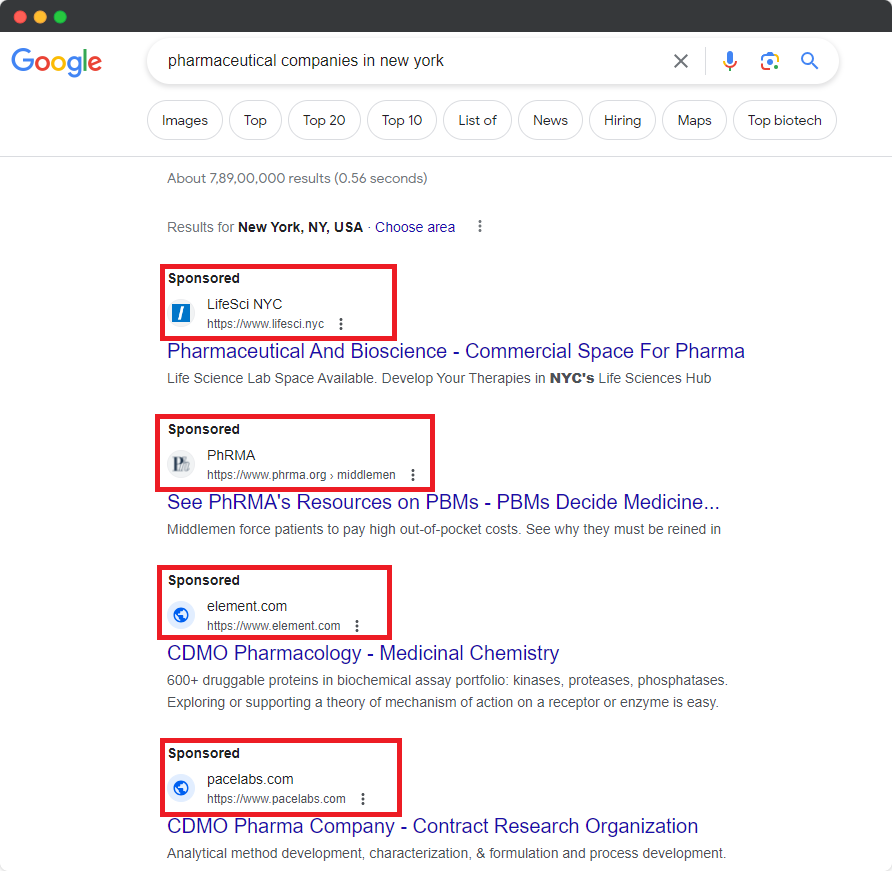892x871 pixels.
Task: Open three-dot menu for LifeSci NYC ad
Action: [x=341, y=324]
